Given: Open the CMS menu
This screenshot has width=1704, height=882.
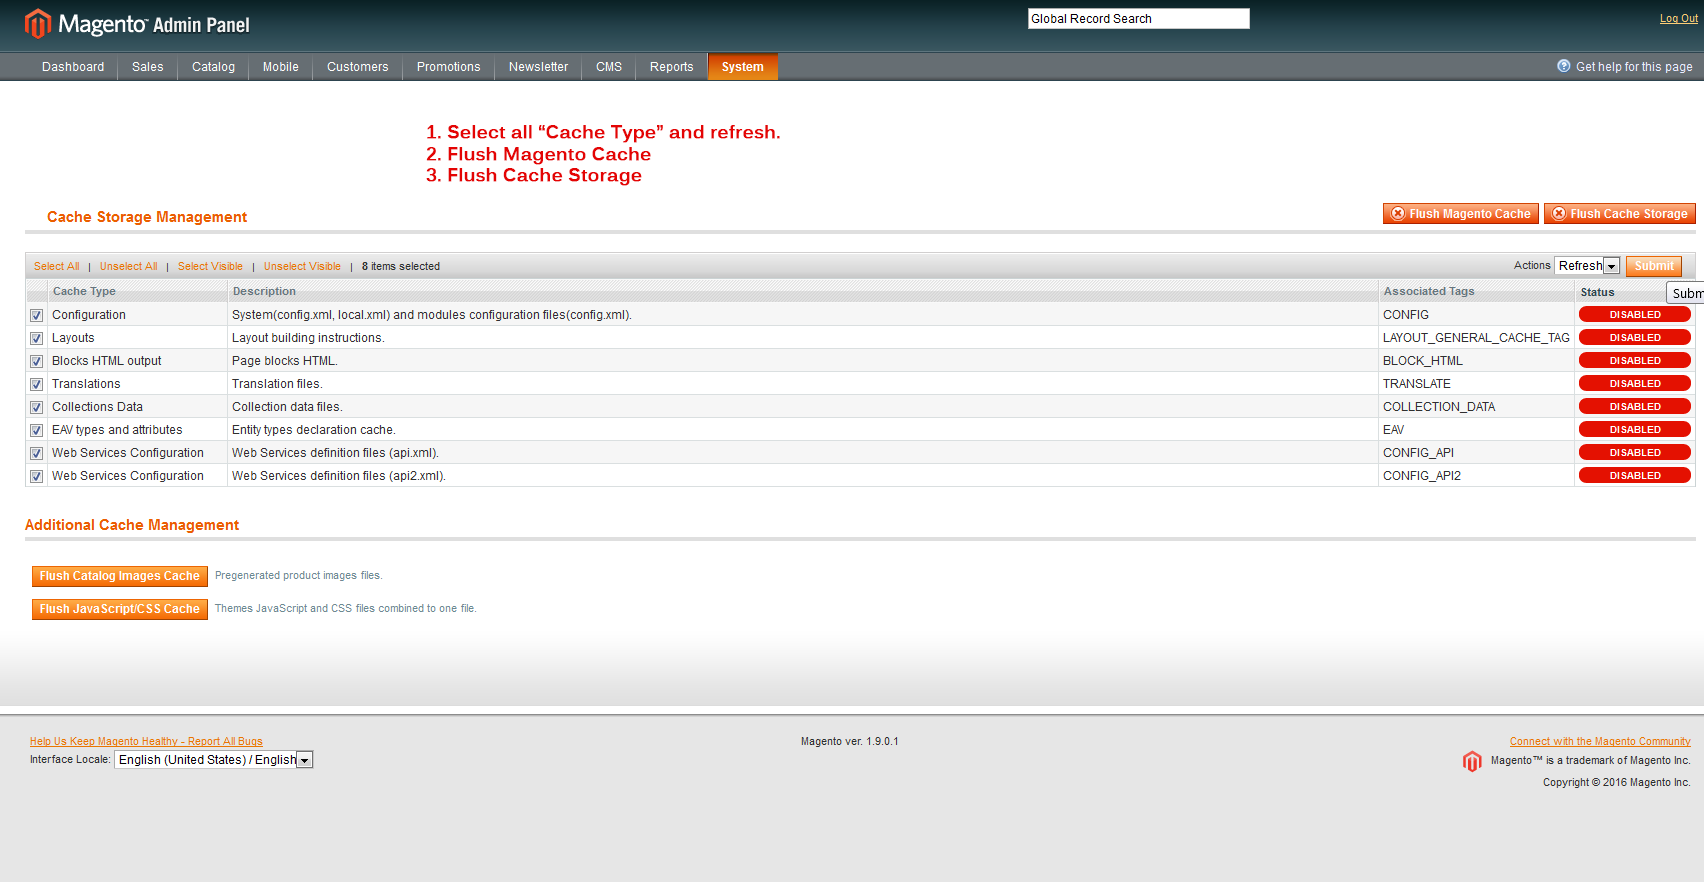Looking at the screenshot, I should click(x=609, y=67).
